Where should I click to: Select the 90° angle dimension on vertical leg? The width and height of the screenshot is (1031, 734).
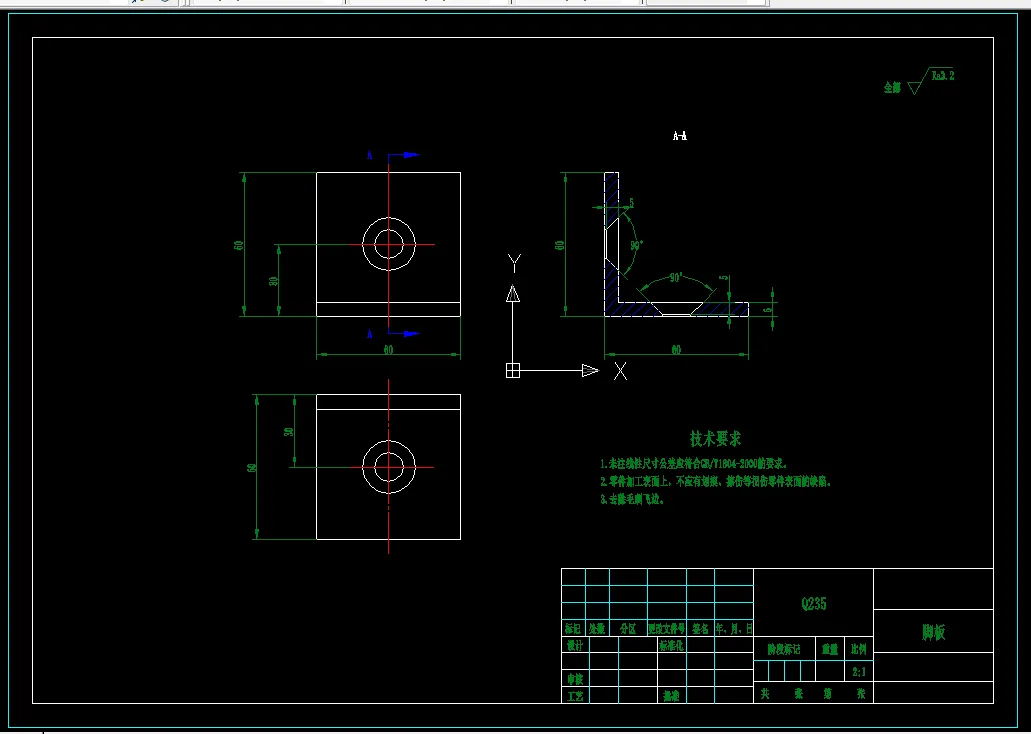(x=636, y=246)
